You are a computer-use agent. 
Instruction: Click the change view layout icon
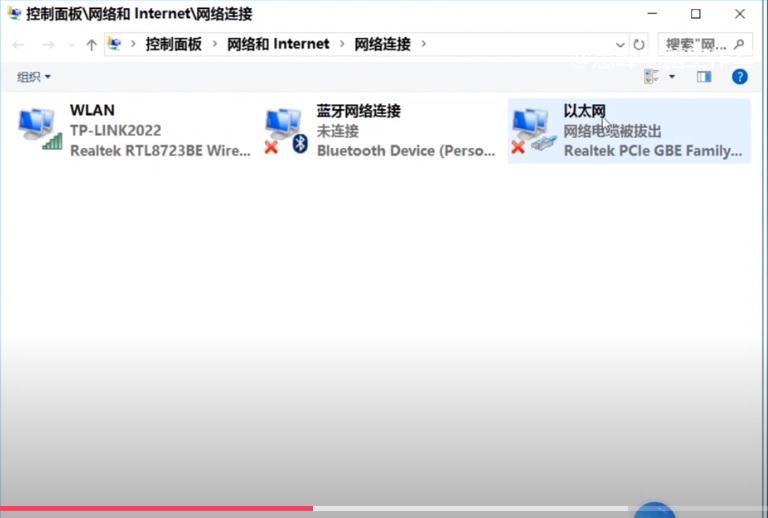coord(653,76)
